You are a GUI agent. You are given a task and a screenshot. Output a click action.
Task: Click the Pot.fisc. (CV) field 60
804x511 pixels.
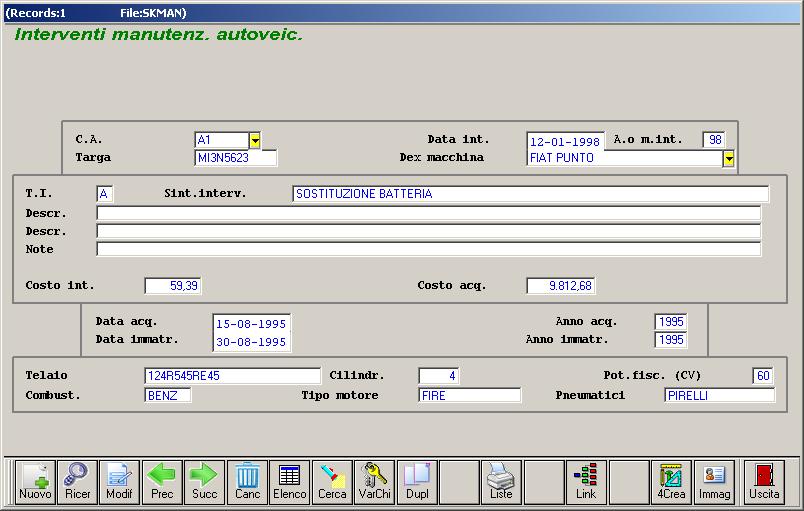coord(763,375)
